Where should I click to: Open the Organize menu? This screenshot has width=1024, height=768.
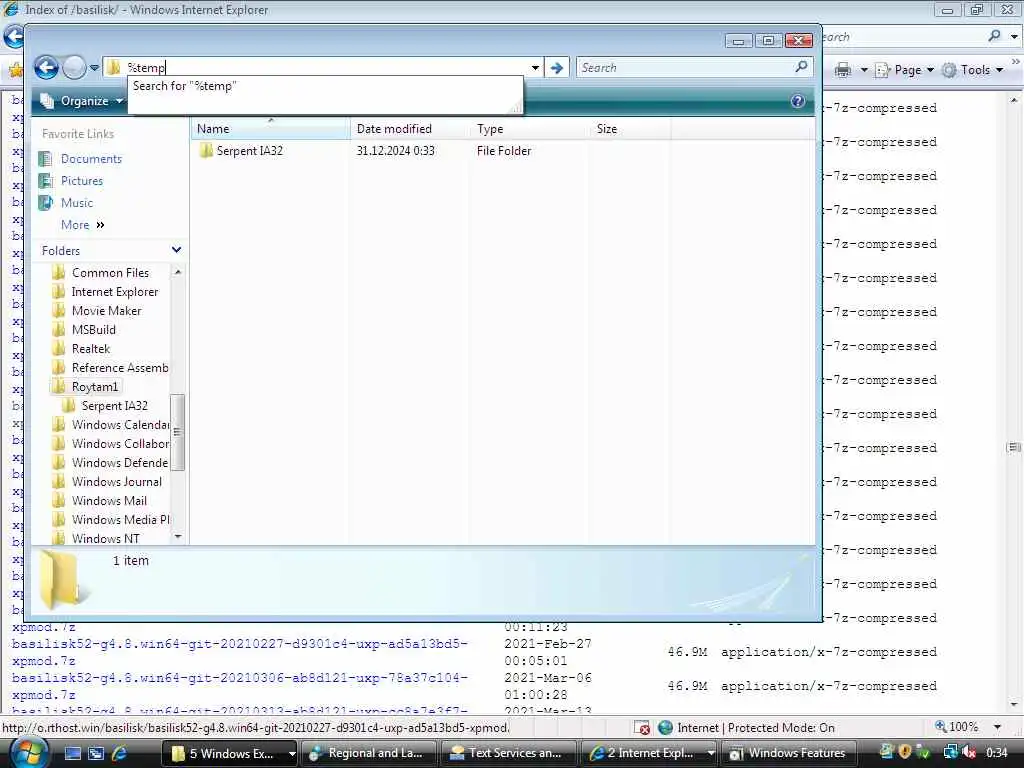tap(82, 101)
